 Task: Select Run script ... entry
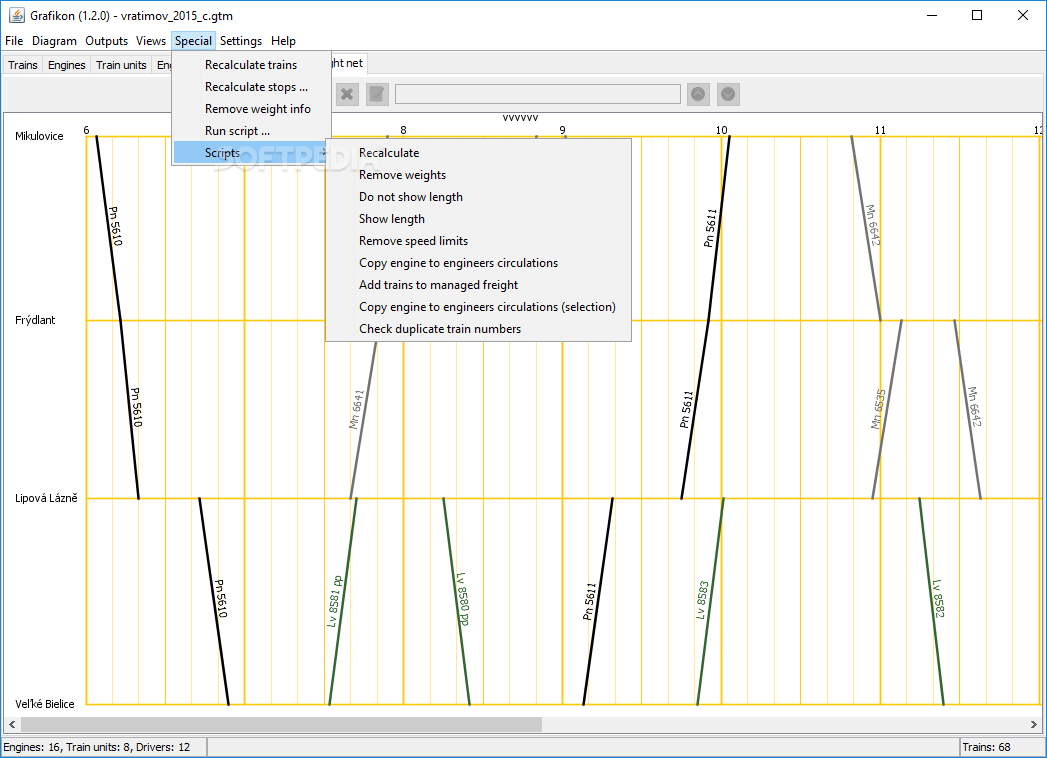pyautogui.click(x=251, y=131)
